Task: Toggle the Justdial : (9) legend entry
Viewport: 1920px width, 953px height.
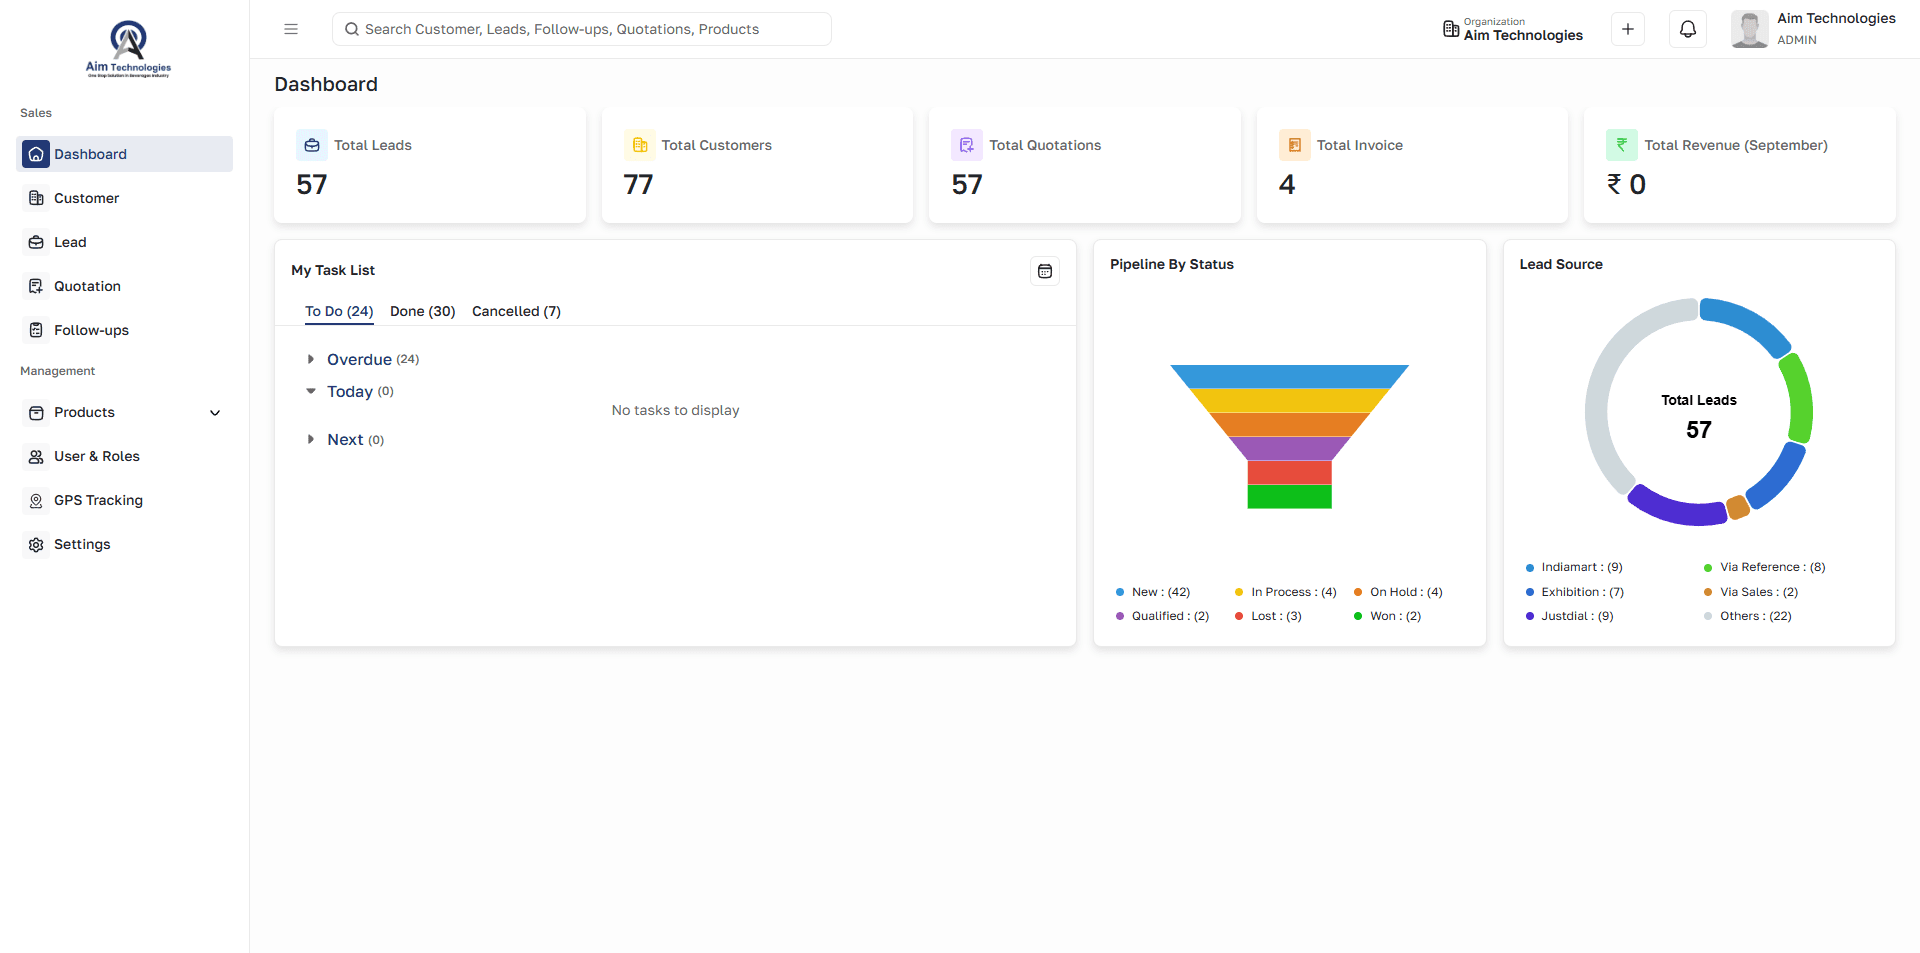Action: [1569, 616]
